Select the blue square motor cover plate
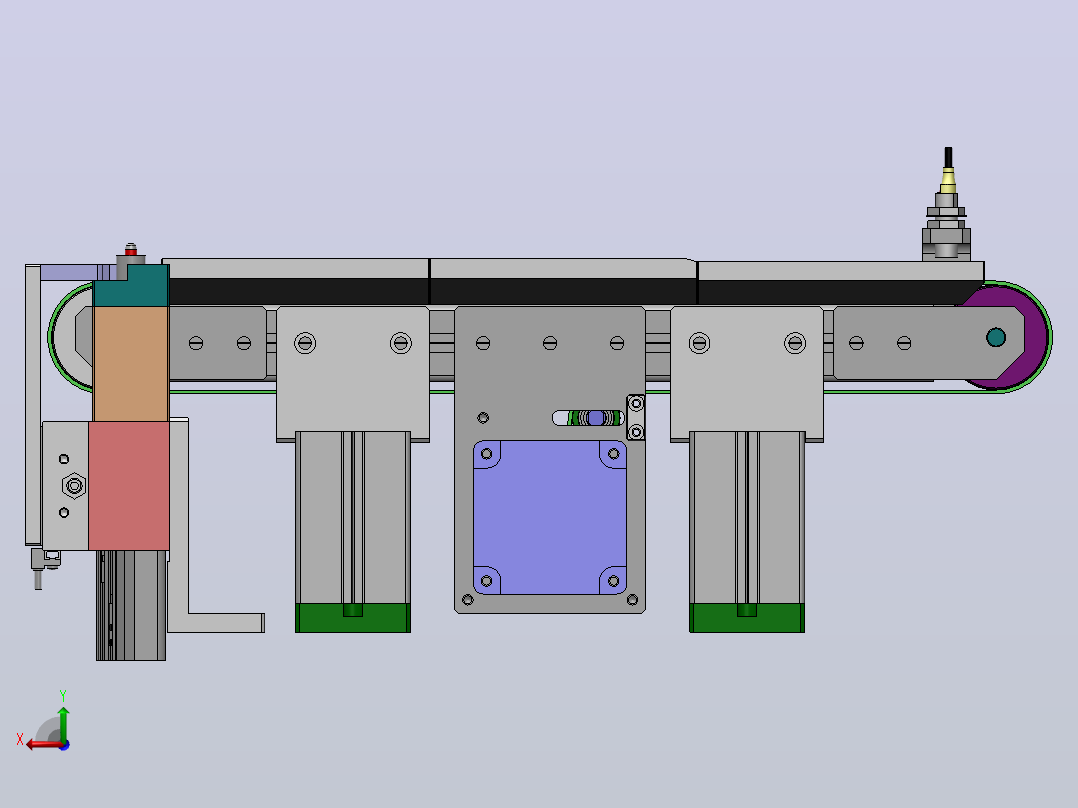The width and height of the screenshot is (1078, 808). [549, 517]
